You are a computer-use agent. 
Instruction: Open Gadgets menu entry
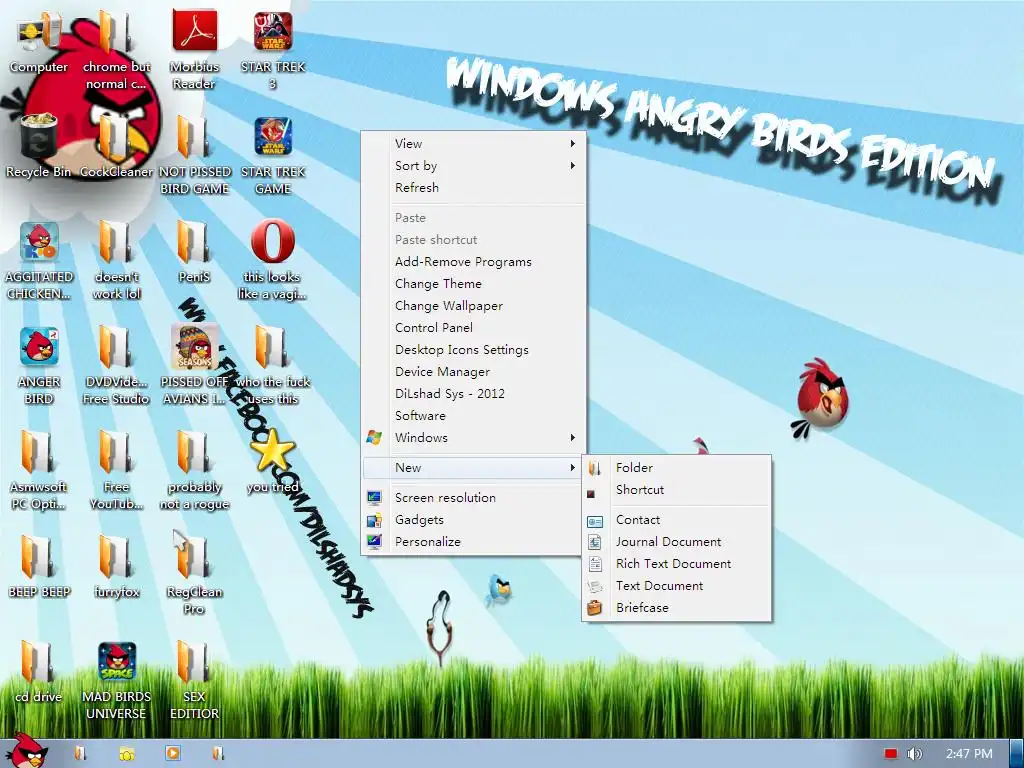point(473,520)
